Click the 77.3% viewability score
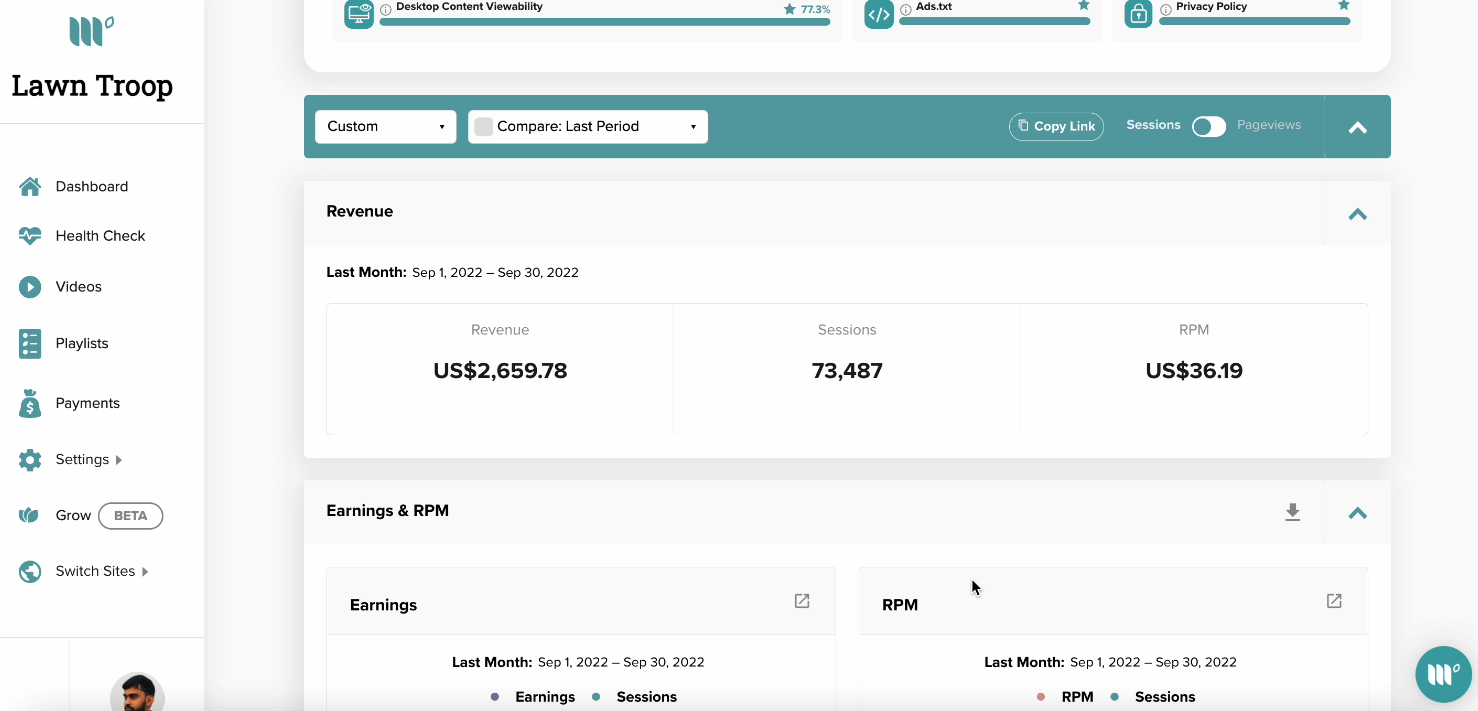This screenshot has width=1478, height=711. [x=815, y=9]
